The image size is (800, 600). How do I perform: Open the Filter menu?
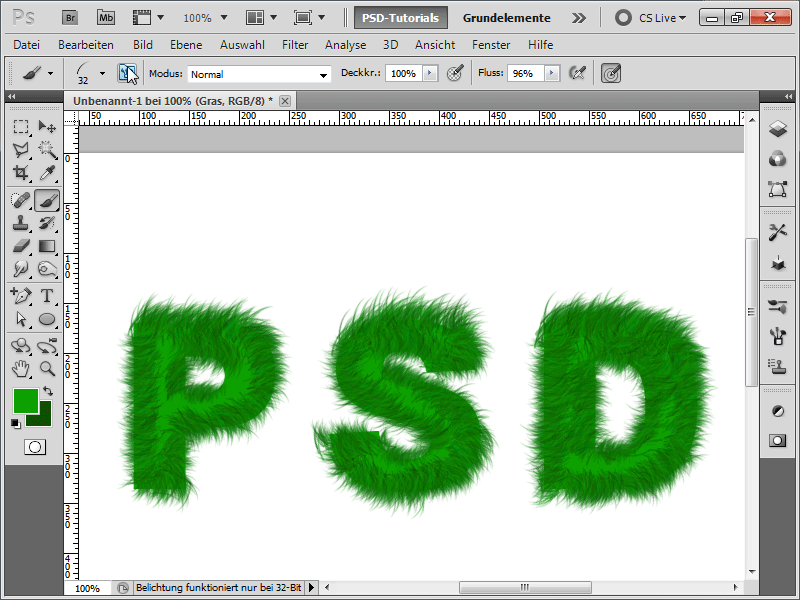tap(295, 45)
